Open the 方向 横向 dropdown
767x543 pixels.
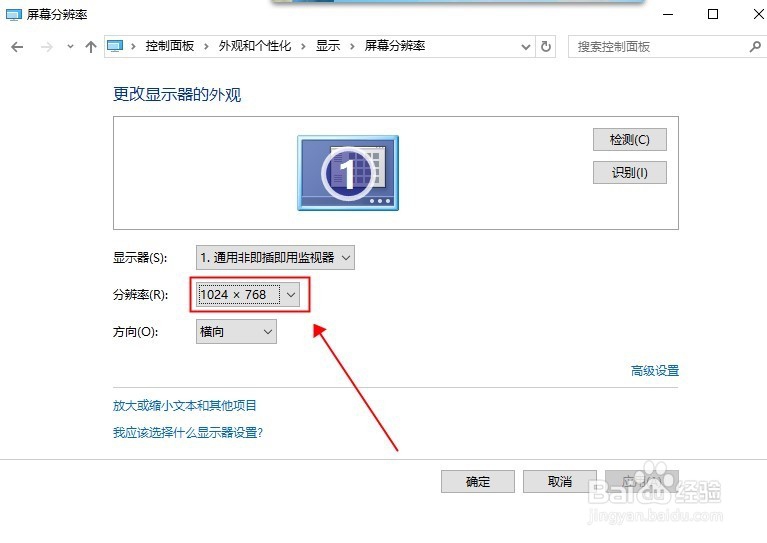tap(236, 332)
